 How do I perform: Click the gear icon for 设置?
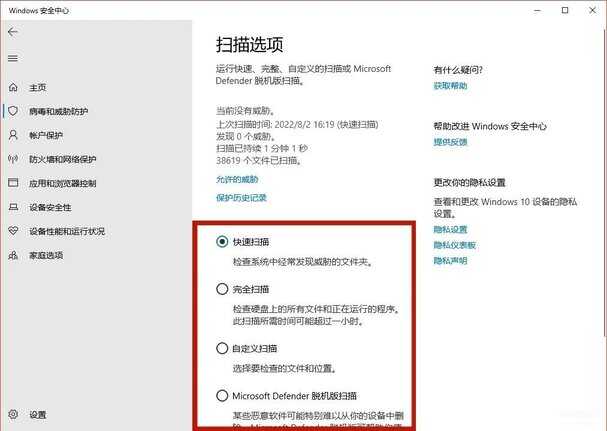pyautogui.click(x=13, y=414)
